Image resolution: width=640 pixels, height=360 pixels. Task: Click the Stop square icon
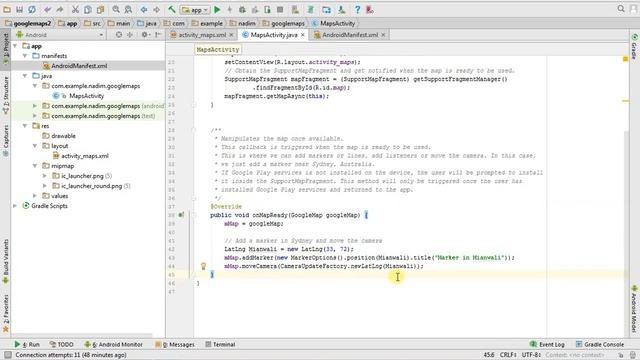click(280, 9)
